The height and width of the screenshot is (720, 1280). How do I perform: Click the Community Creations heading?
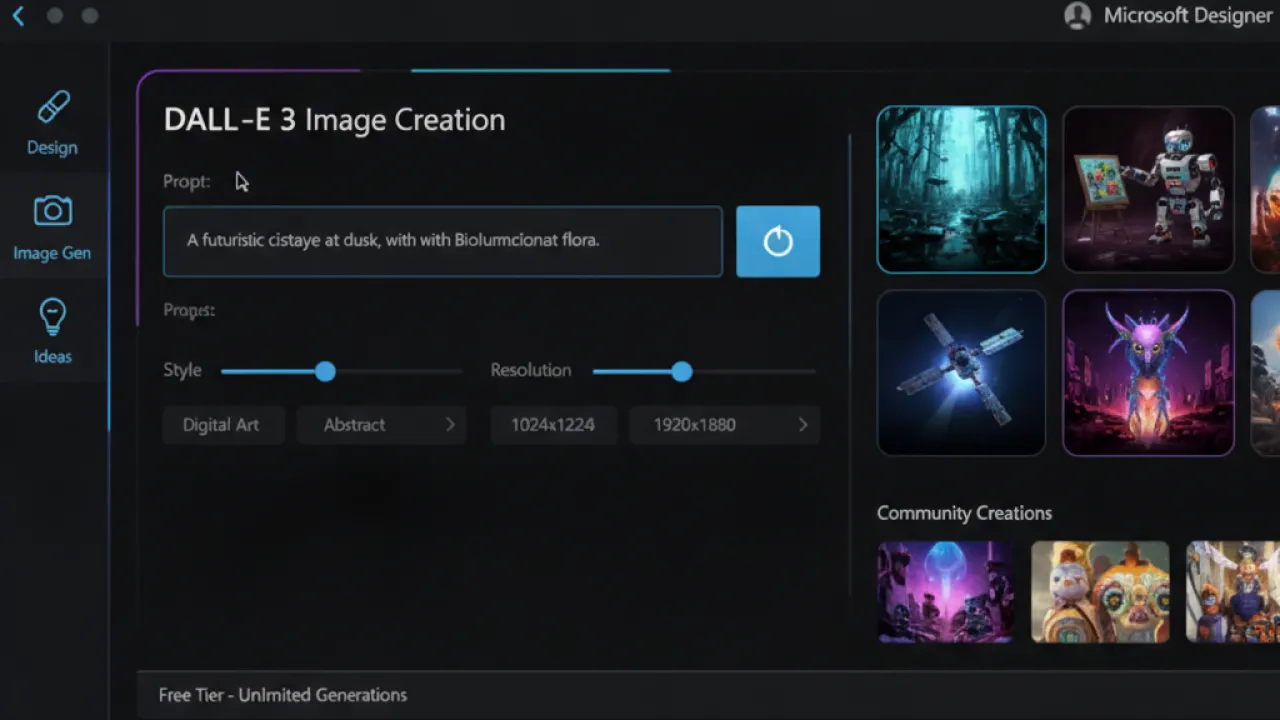coord(964,513)
